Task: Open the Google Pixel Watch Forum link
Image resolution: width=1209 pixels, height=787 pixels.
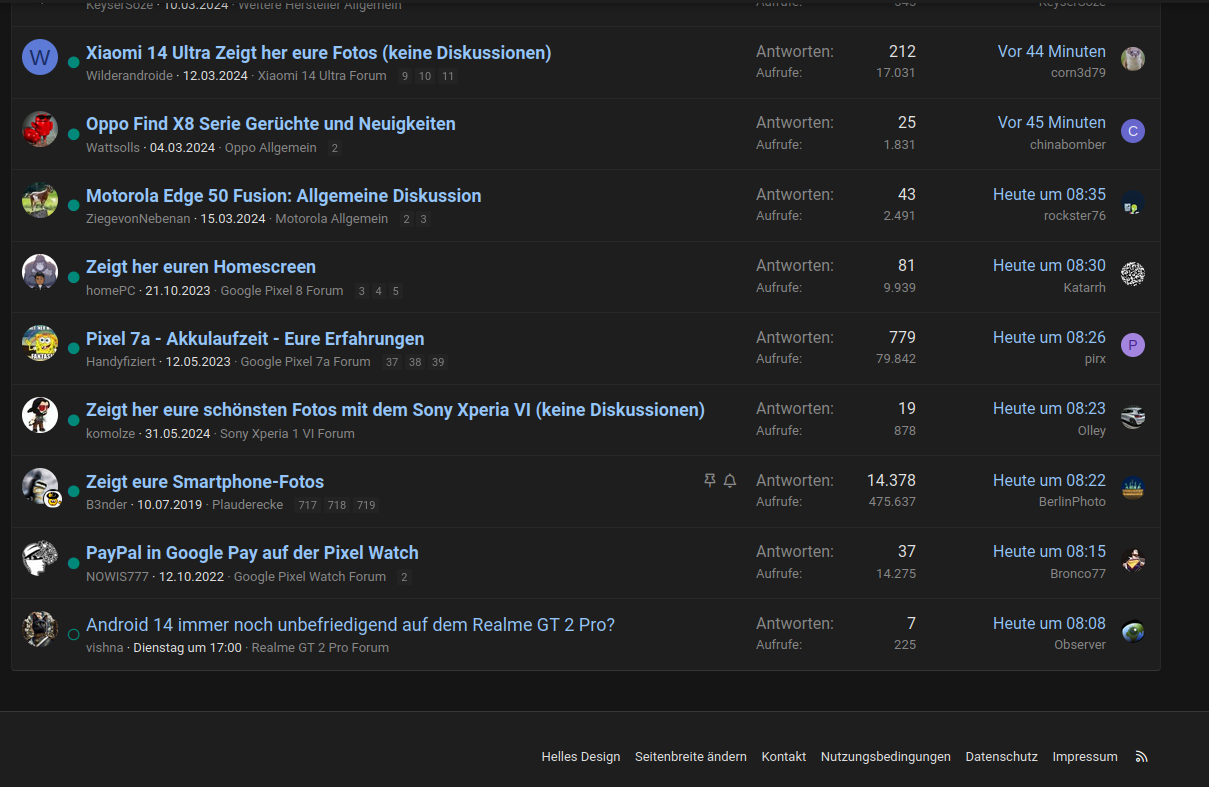Action: [x=309, y=577]
